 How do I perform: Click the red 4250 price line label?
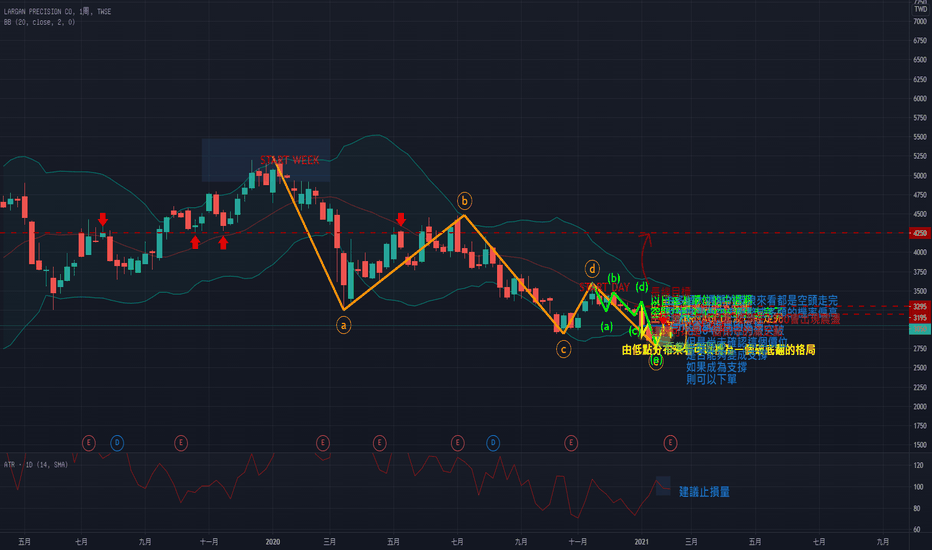pyautogui.click(x=920, y=233)
